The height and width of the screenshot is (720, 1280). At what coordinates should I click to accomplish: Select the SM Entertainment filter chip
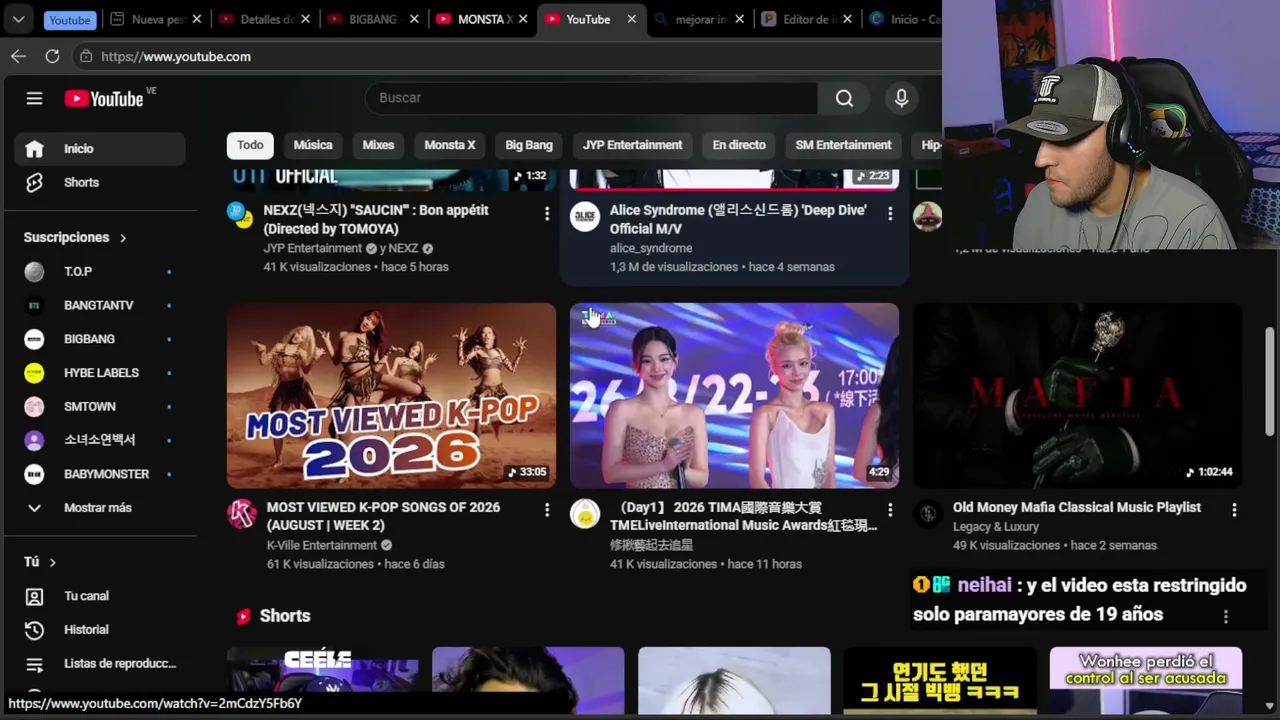click(843, 145)
